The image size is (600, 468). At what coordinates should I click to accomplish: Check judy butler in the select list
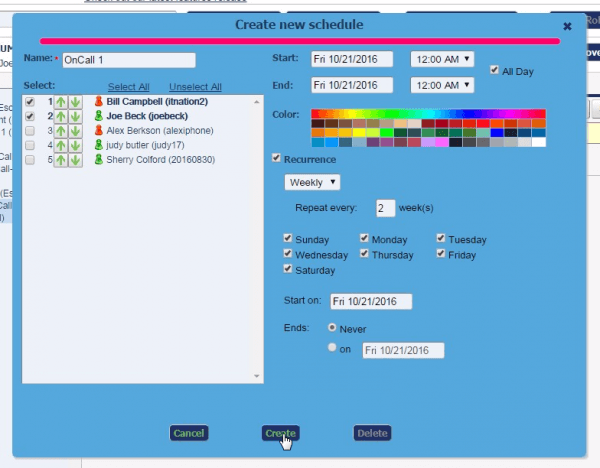coord(30,145)
